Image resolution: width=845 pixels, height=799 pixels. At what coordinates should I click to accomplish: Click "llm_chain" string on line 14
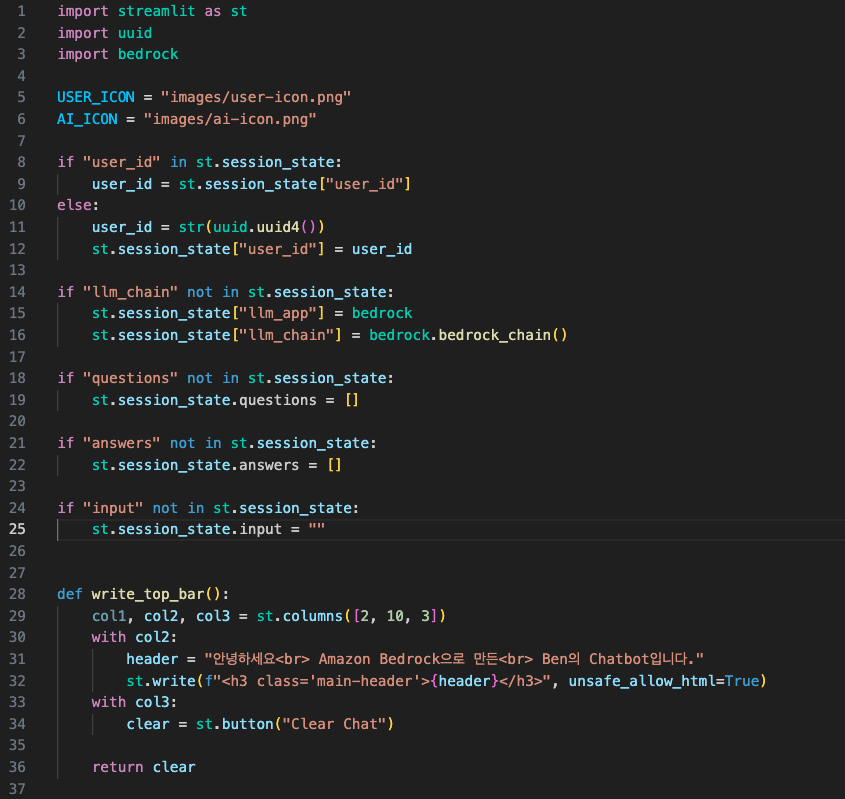click(130, 292)
